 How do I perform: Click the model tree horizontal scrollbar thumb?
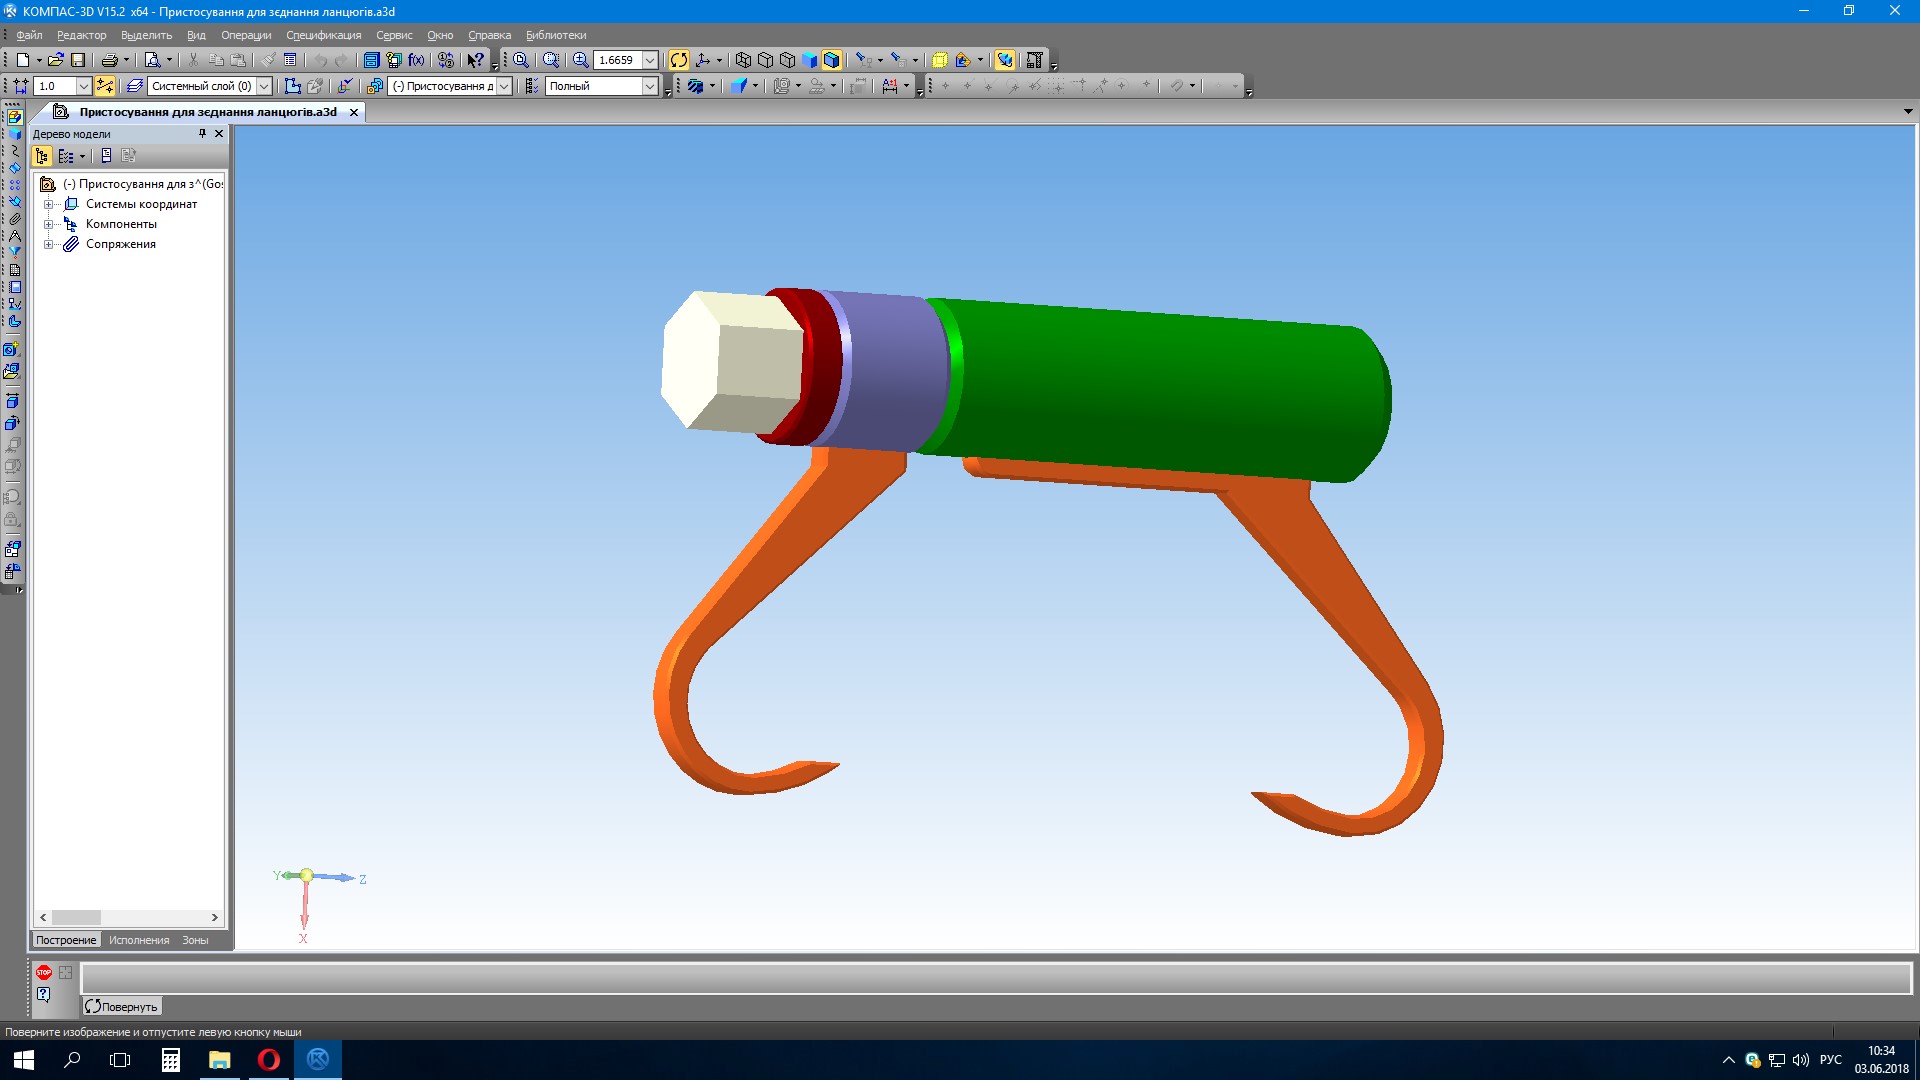click(76, 917)
